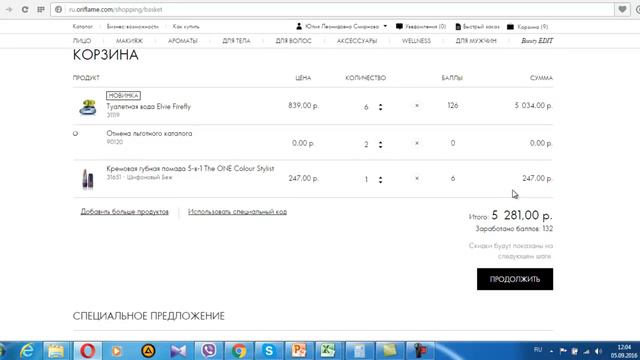The height and width of the screenshot is (360, 640).
Task: Click the total 5 281,00 р.
Action: 522,215
